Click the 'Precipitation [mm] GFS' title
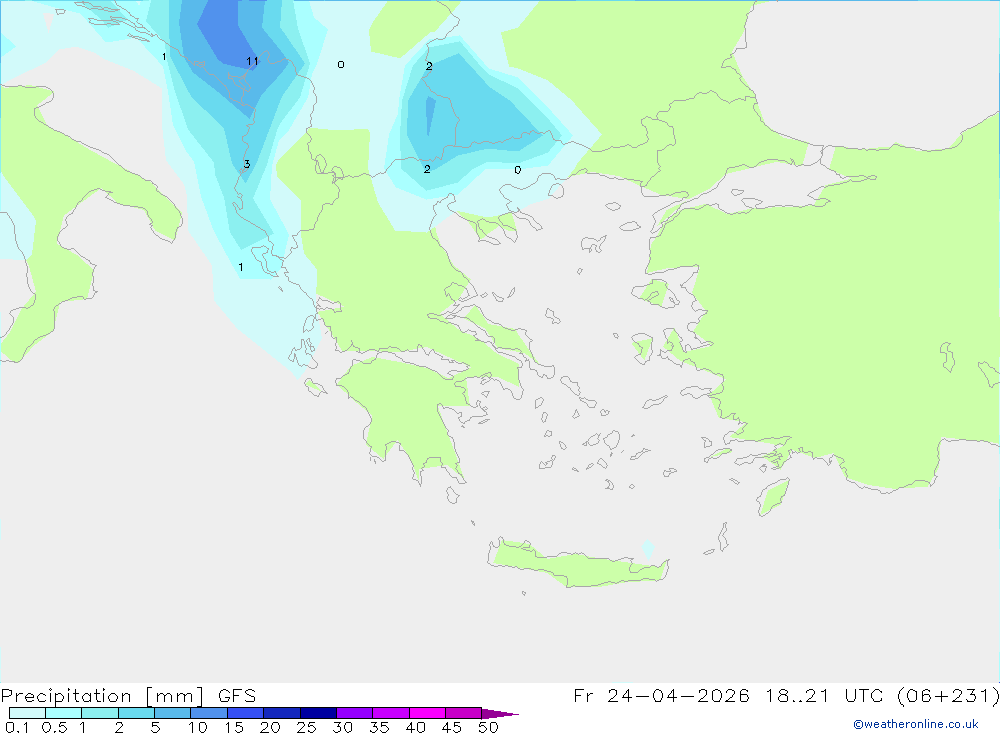This screenshot has height=733, width=1000. pyautogui.click(x=128, y=695)
